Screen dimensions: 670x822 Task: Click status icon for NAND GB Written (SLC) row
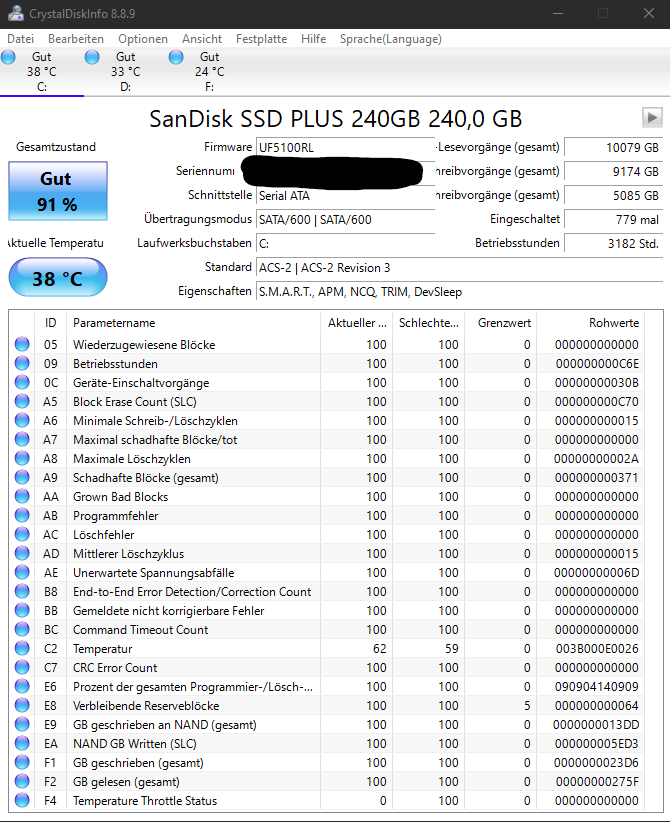(x=22, y=743)
